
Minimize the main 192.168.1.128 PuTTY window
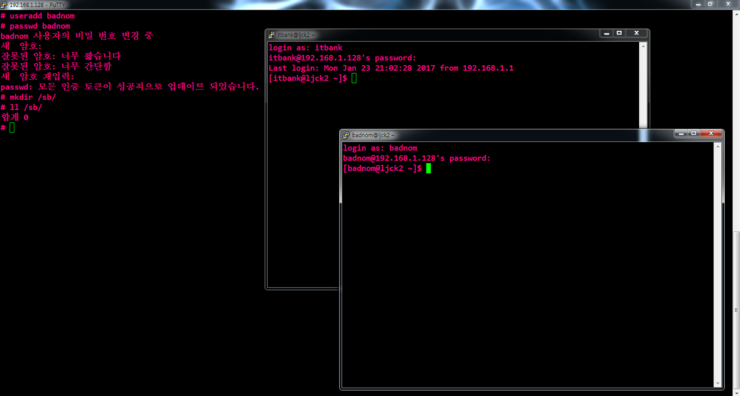(699, 3)
